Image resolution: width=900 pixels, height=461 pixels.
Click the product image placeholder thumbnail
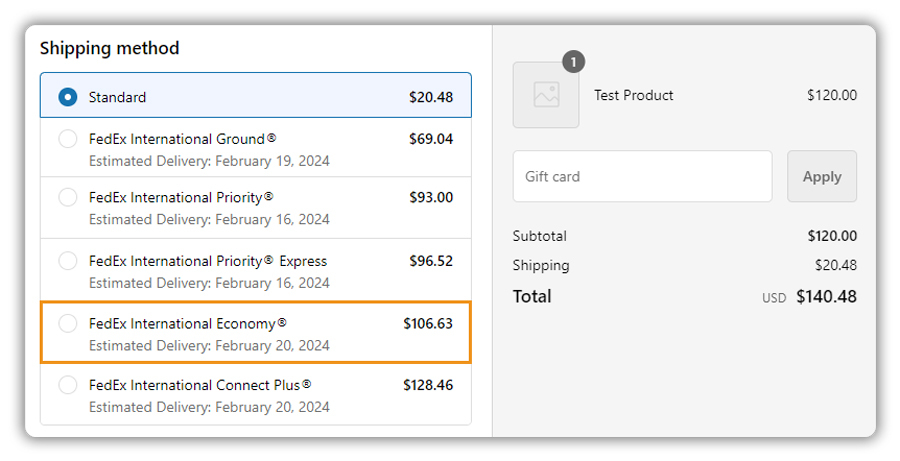(x=546, y=95)
